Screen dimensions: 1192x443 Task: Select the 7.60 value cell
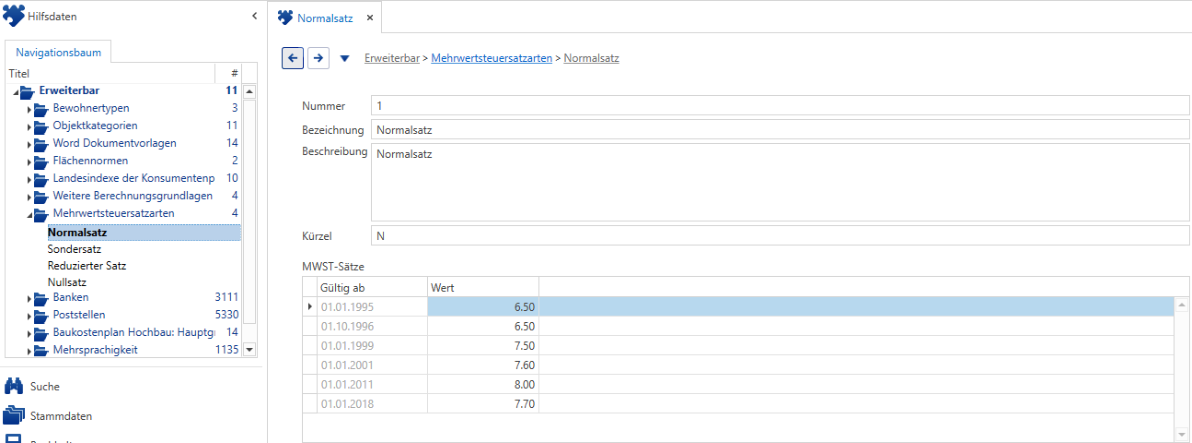click(x=483, y=365)
